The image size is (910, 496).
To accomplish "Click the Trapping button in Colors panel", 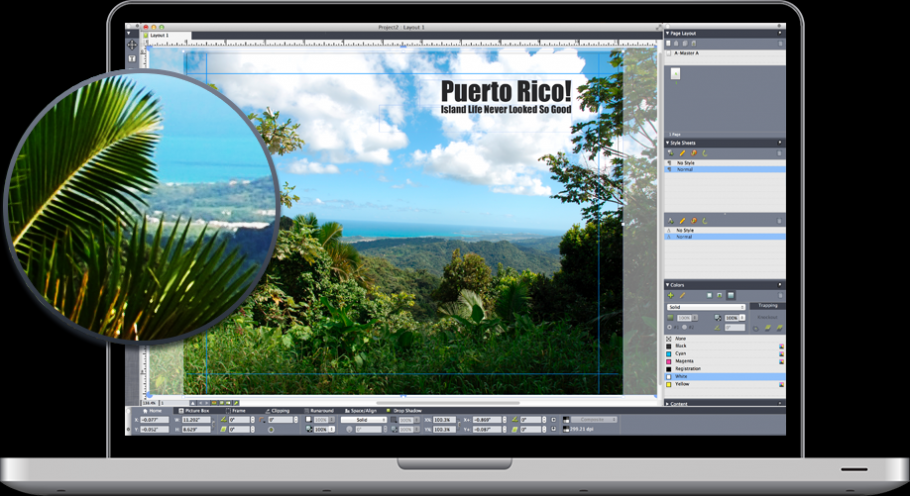I will (x=768, y=306).
